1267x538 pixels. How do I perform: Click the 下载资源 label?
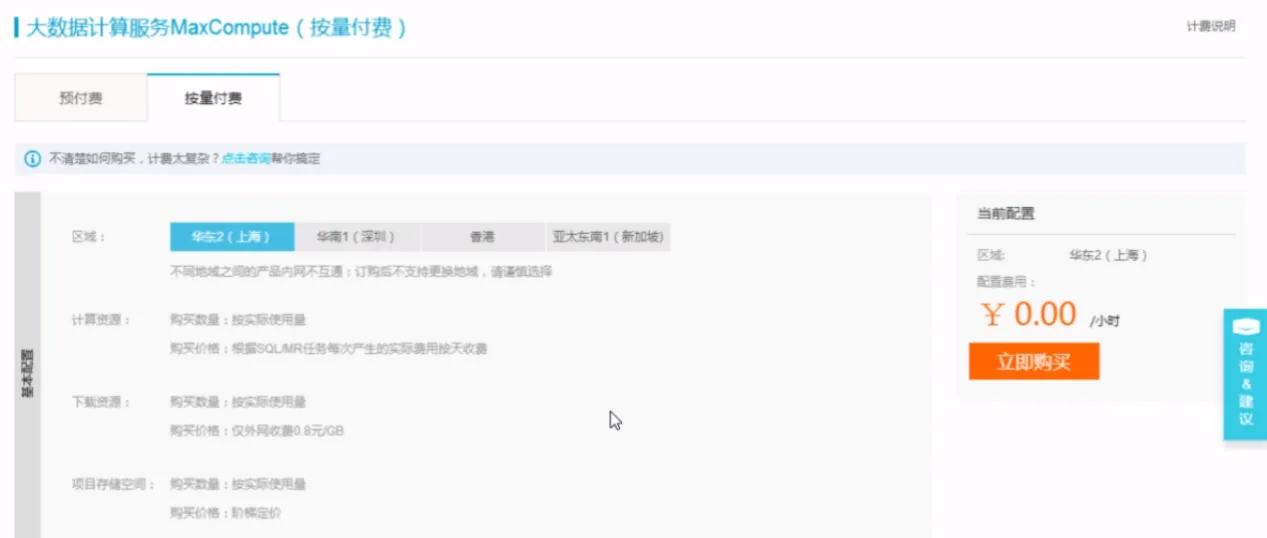coord(100,402)
